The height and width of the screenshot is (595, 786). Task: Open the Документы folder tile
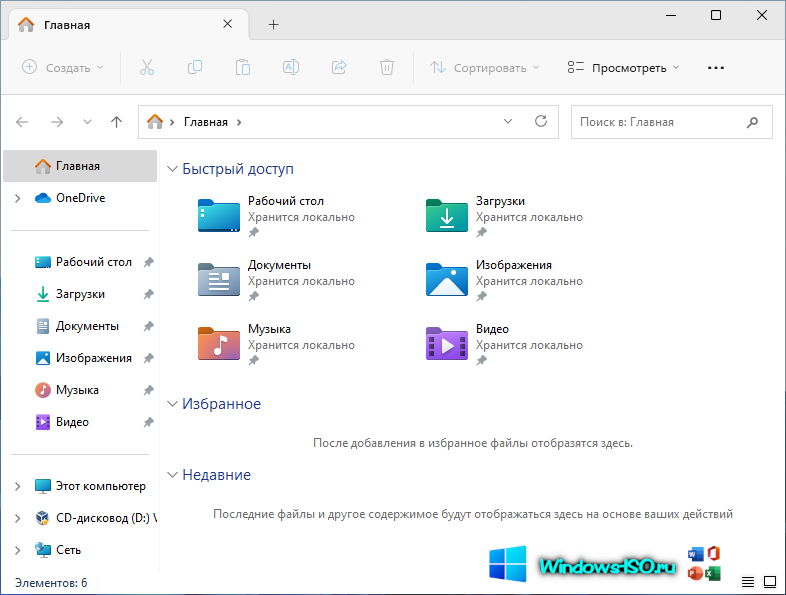pyautogui.click(x=277, y=280)
